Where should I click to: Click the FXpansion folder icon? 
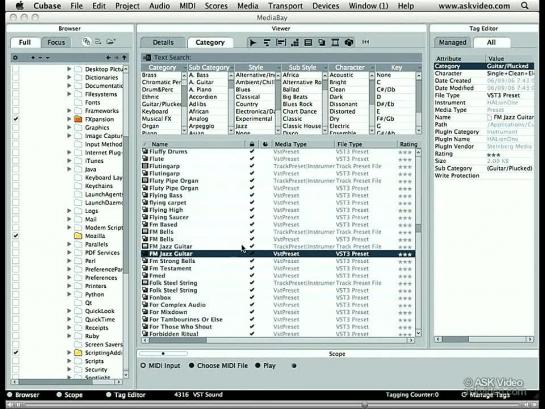coord(78,119)
